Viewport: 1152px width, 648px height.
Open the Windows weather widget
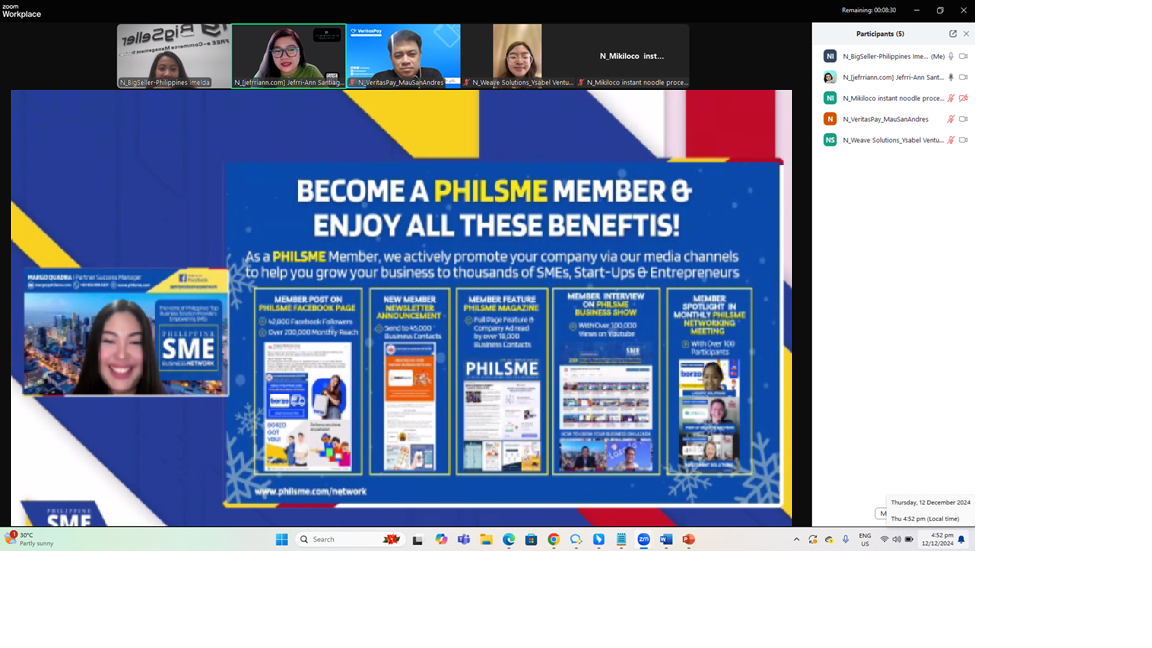tap(30, 539)
